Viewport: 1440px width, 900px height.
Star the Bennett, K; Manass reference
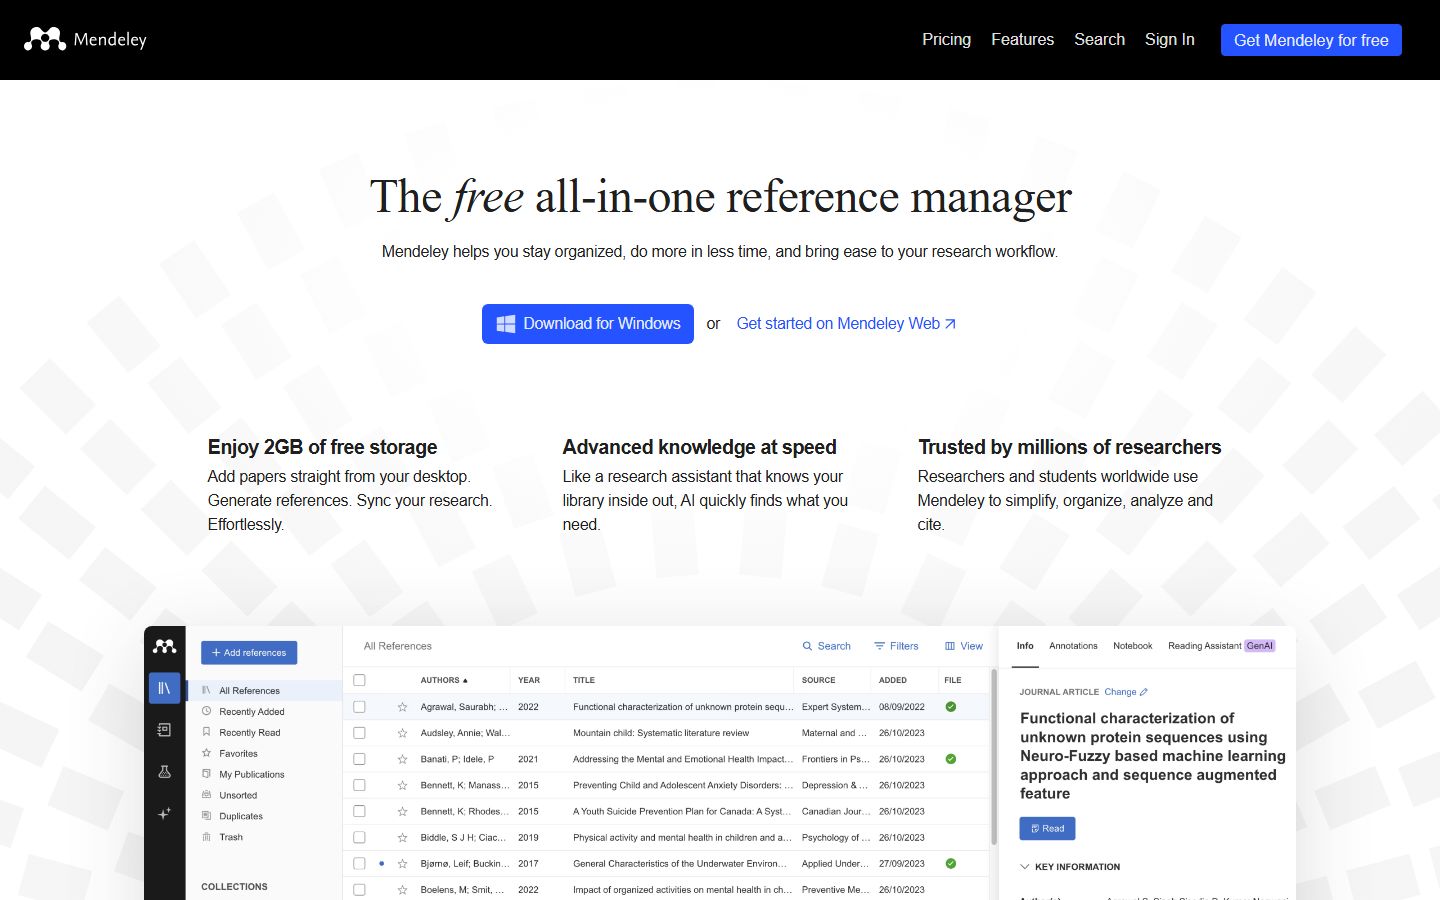tap(402, 785)
